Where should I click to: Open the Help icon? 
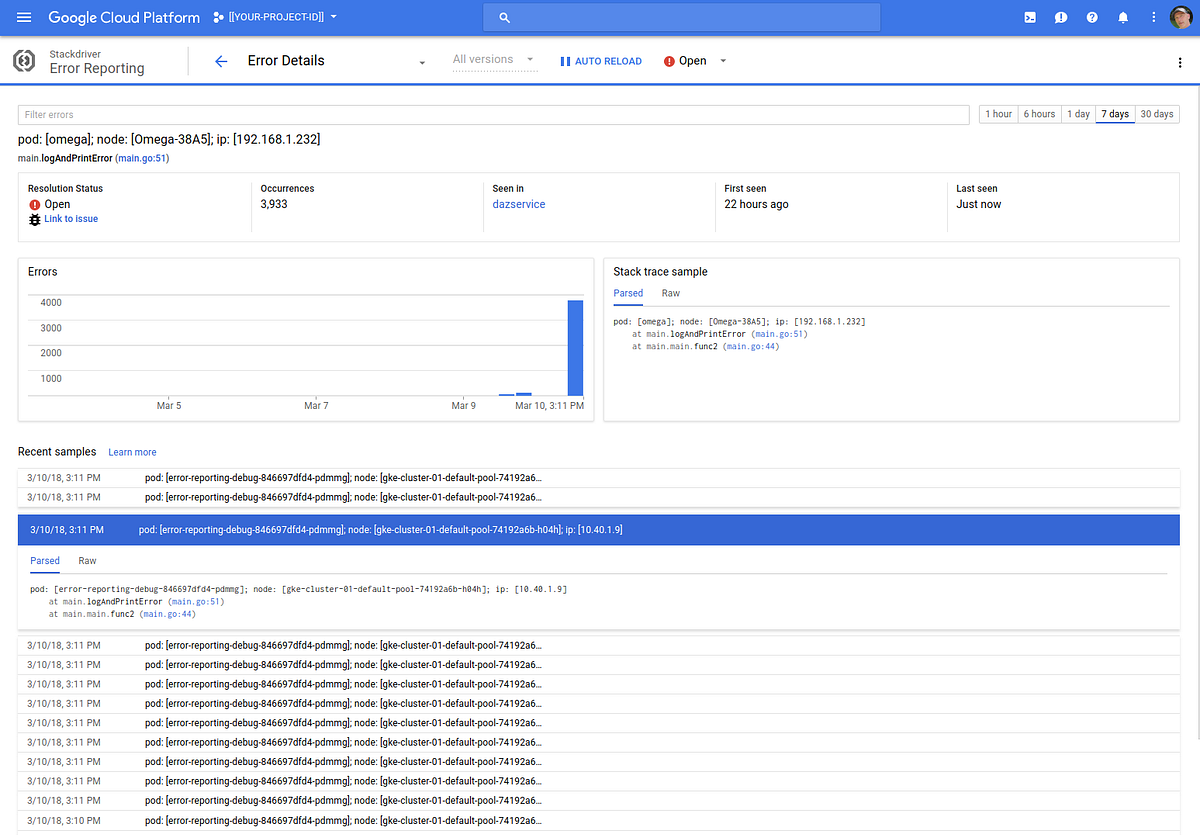(1092, 17)
